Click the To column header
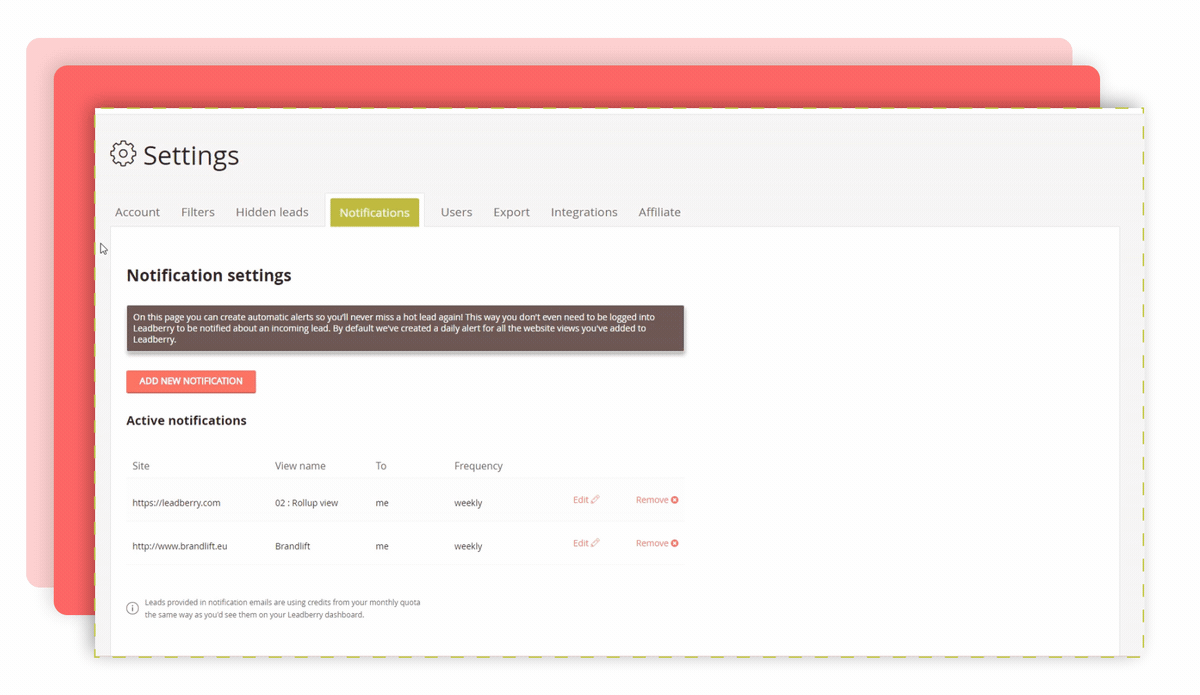This screenshot has height=695, width=1200. 381,466
